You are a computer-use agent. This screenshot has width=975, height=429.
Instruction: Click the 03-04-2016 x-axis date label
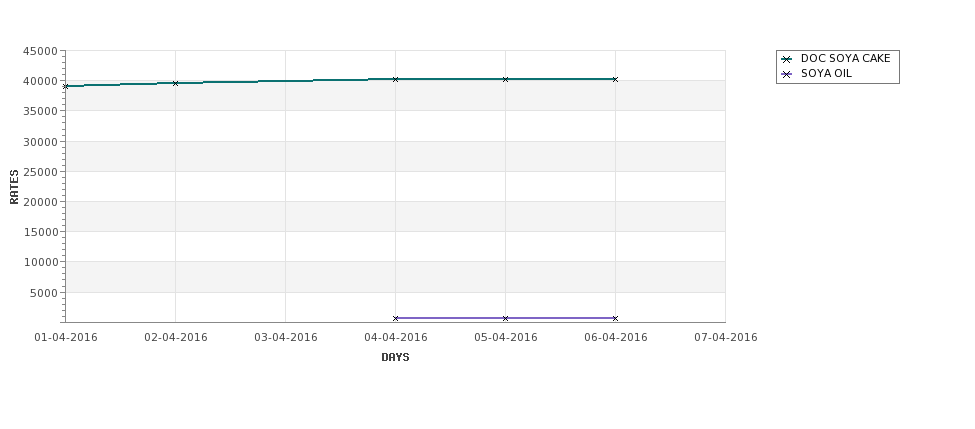click(285, 337)
